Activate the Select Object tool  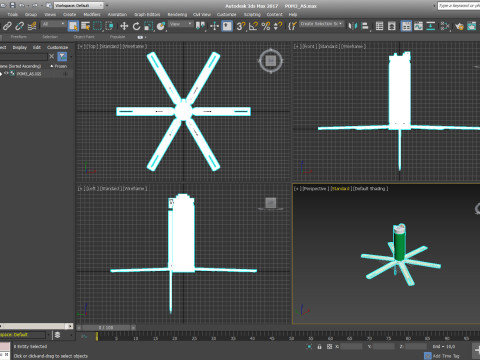[73, 26]
